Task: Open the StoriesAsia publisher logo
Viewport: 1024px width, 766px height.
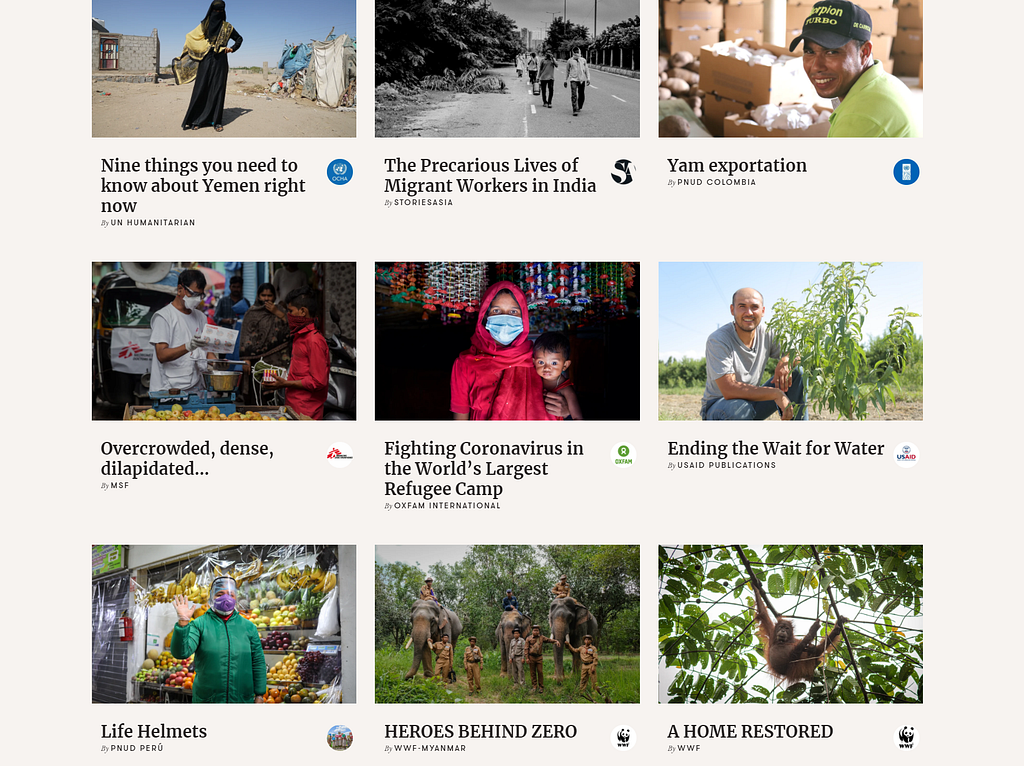Action: click(x=623, y=172)
